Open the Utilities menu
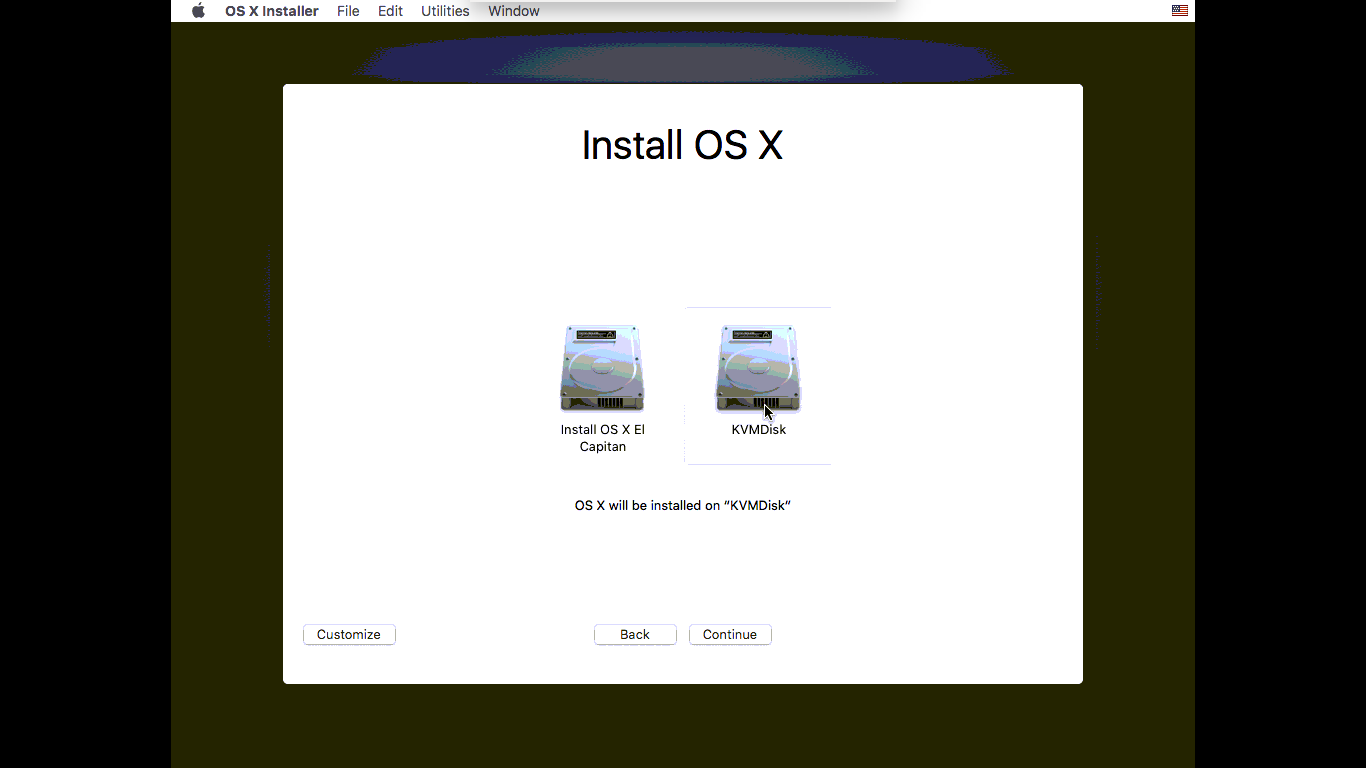The height and width of the screenshot is (768, 1366). (445, 11)
